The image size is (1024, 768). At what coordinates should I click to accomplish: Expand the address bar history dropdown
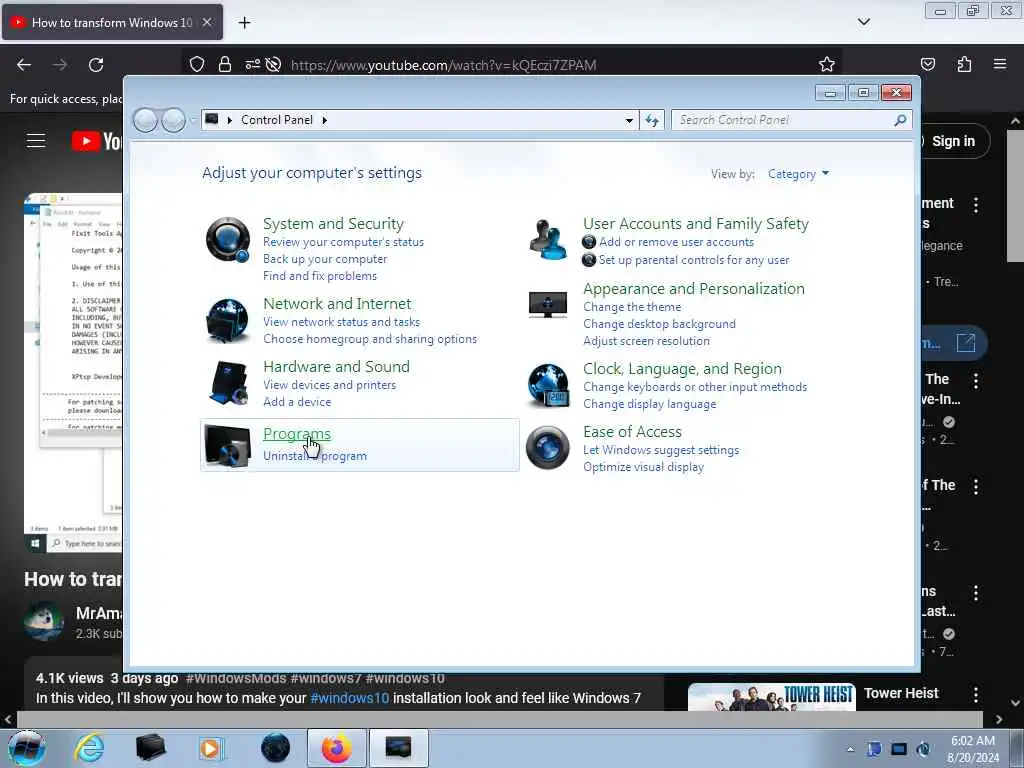tap(629, 120)
